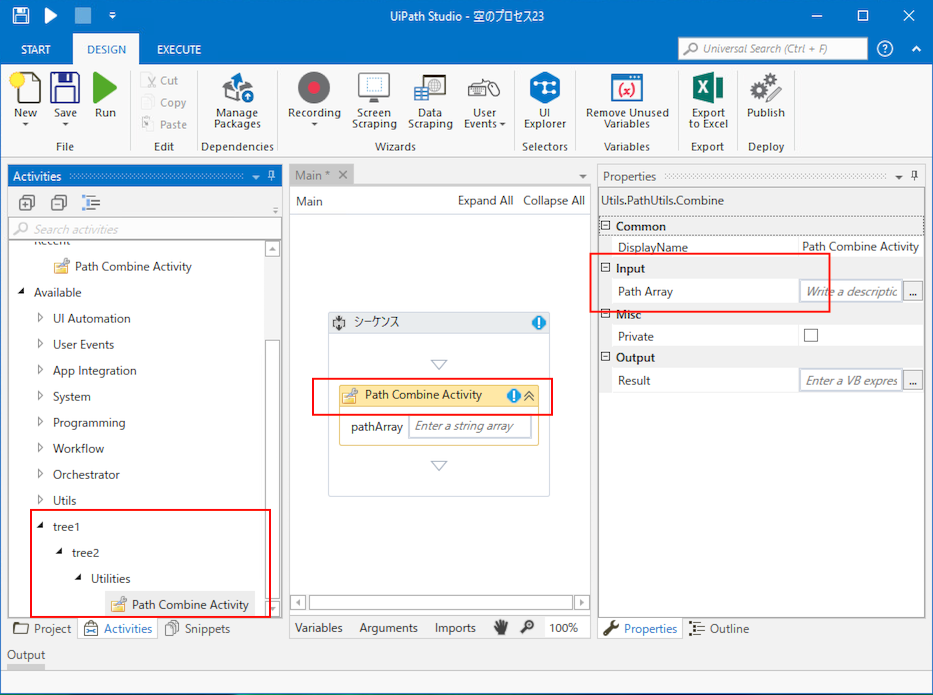This screenshot has height=695, width=933.
Task: Select Path Combine Activity under Utilities
Action: [x=180, y=605]
